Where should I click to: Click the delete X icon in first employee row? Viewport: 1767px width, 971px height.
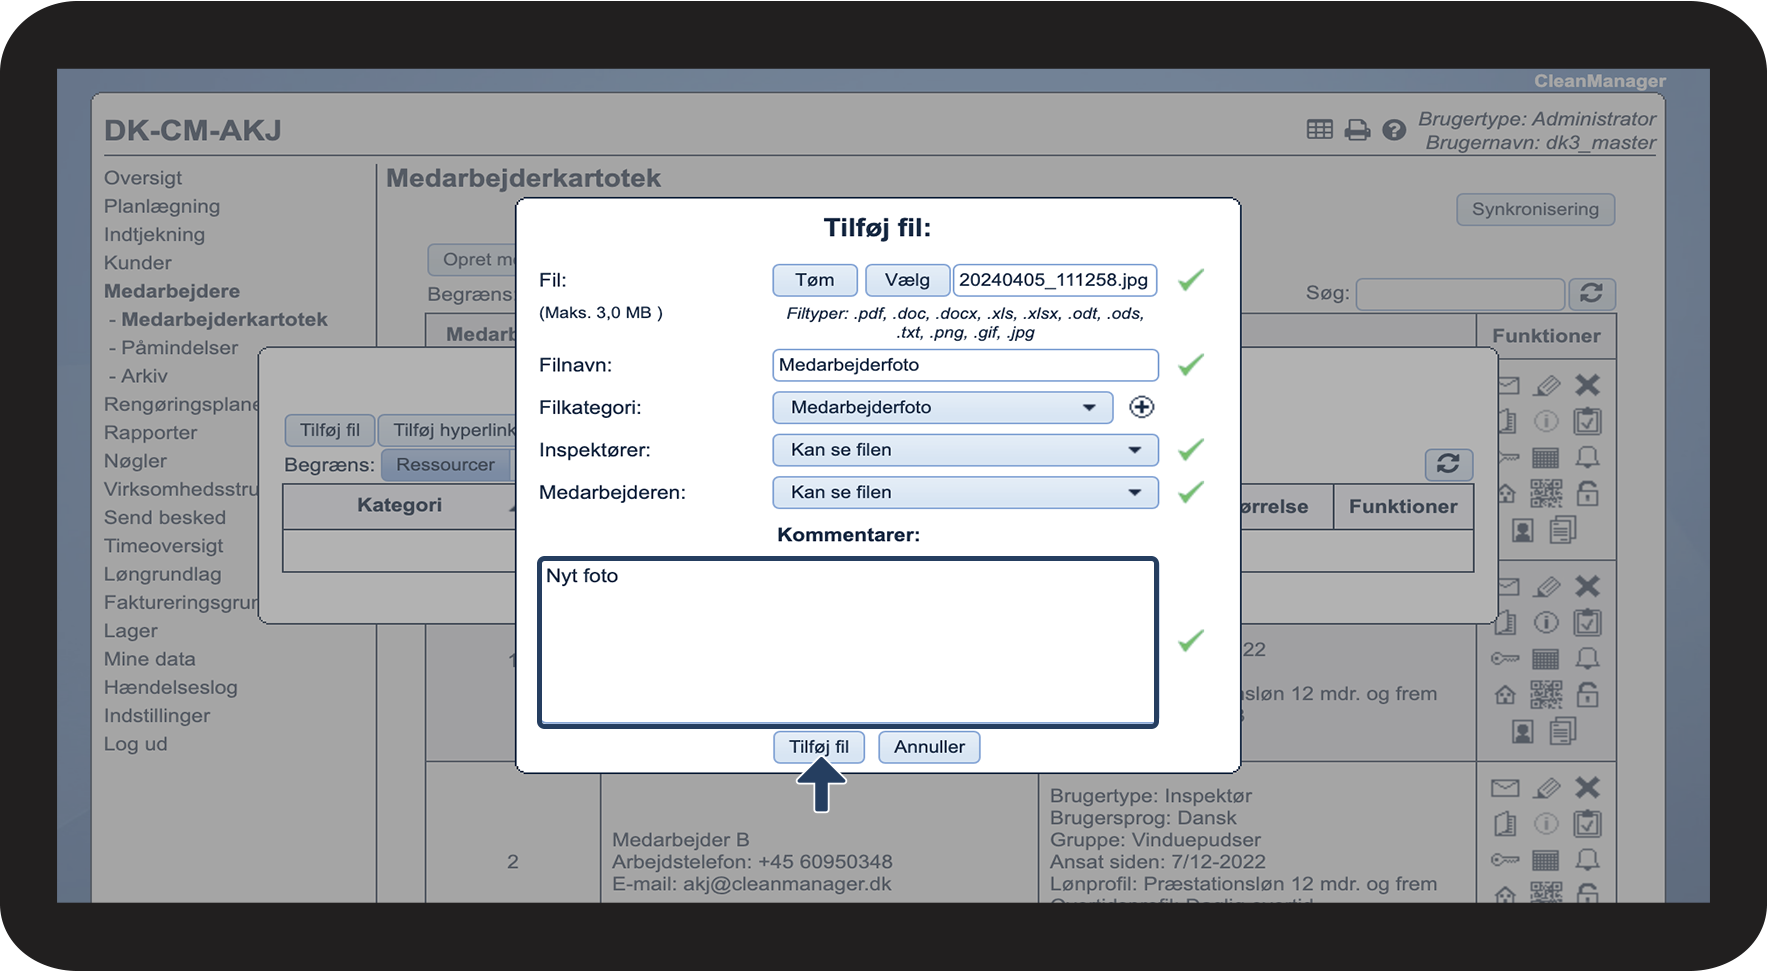(1587, 385)
